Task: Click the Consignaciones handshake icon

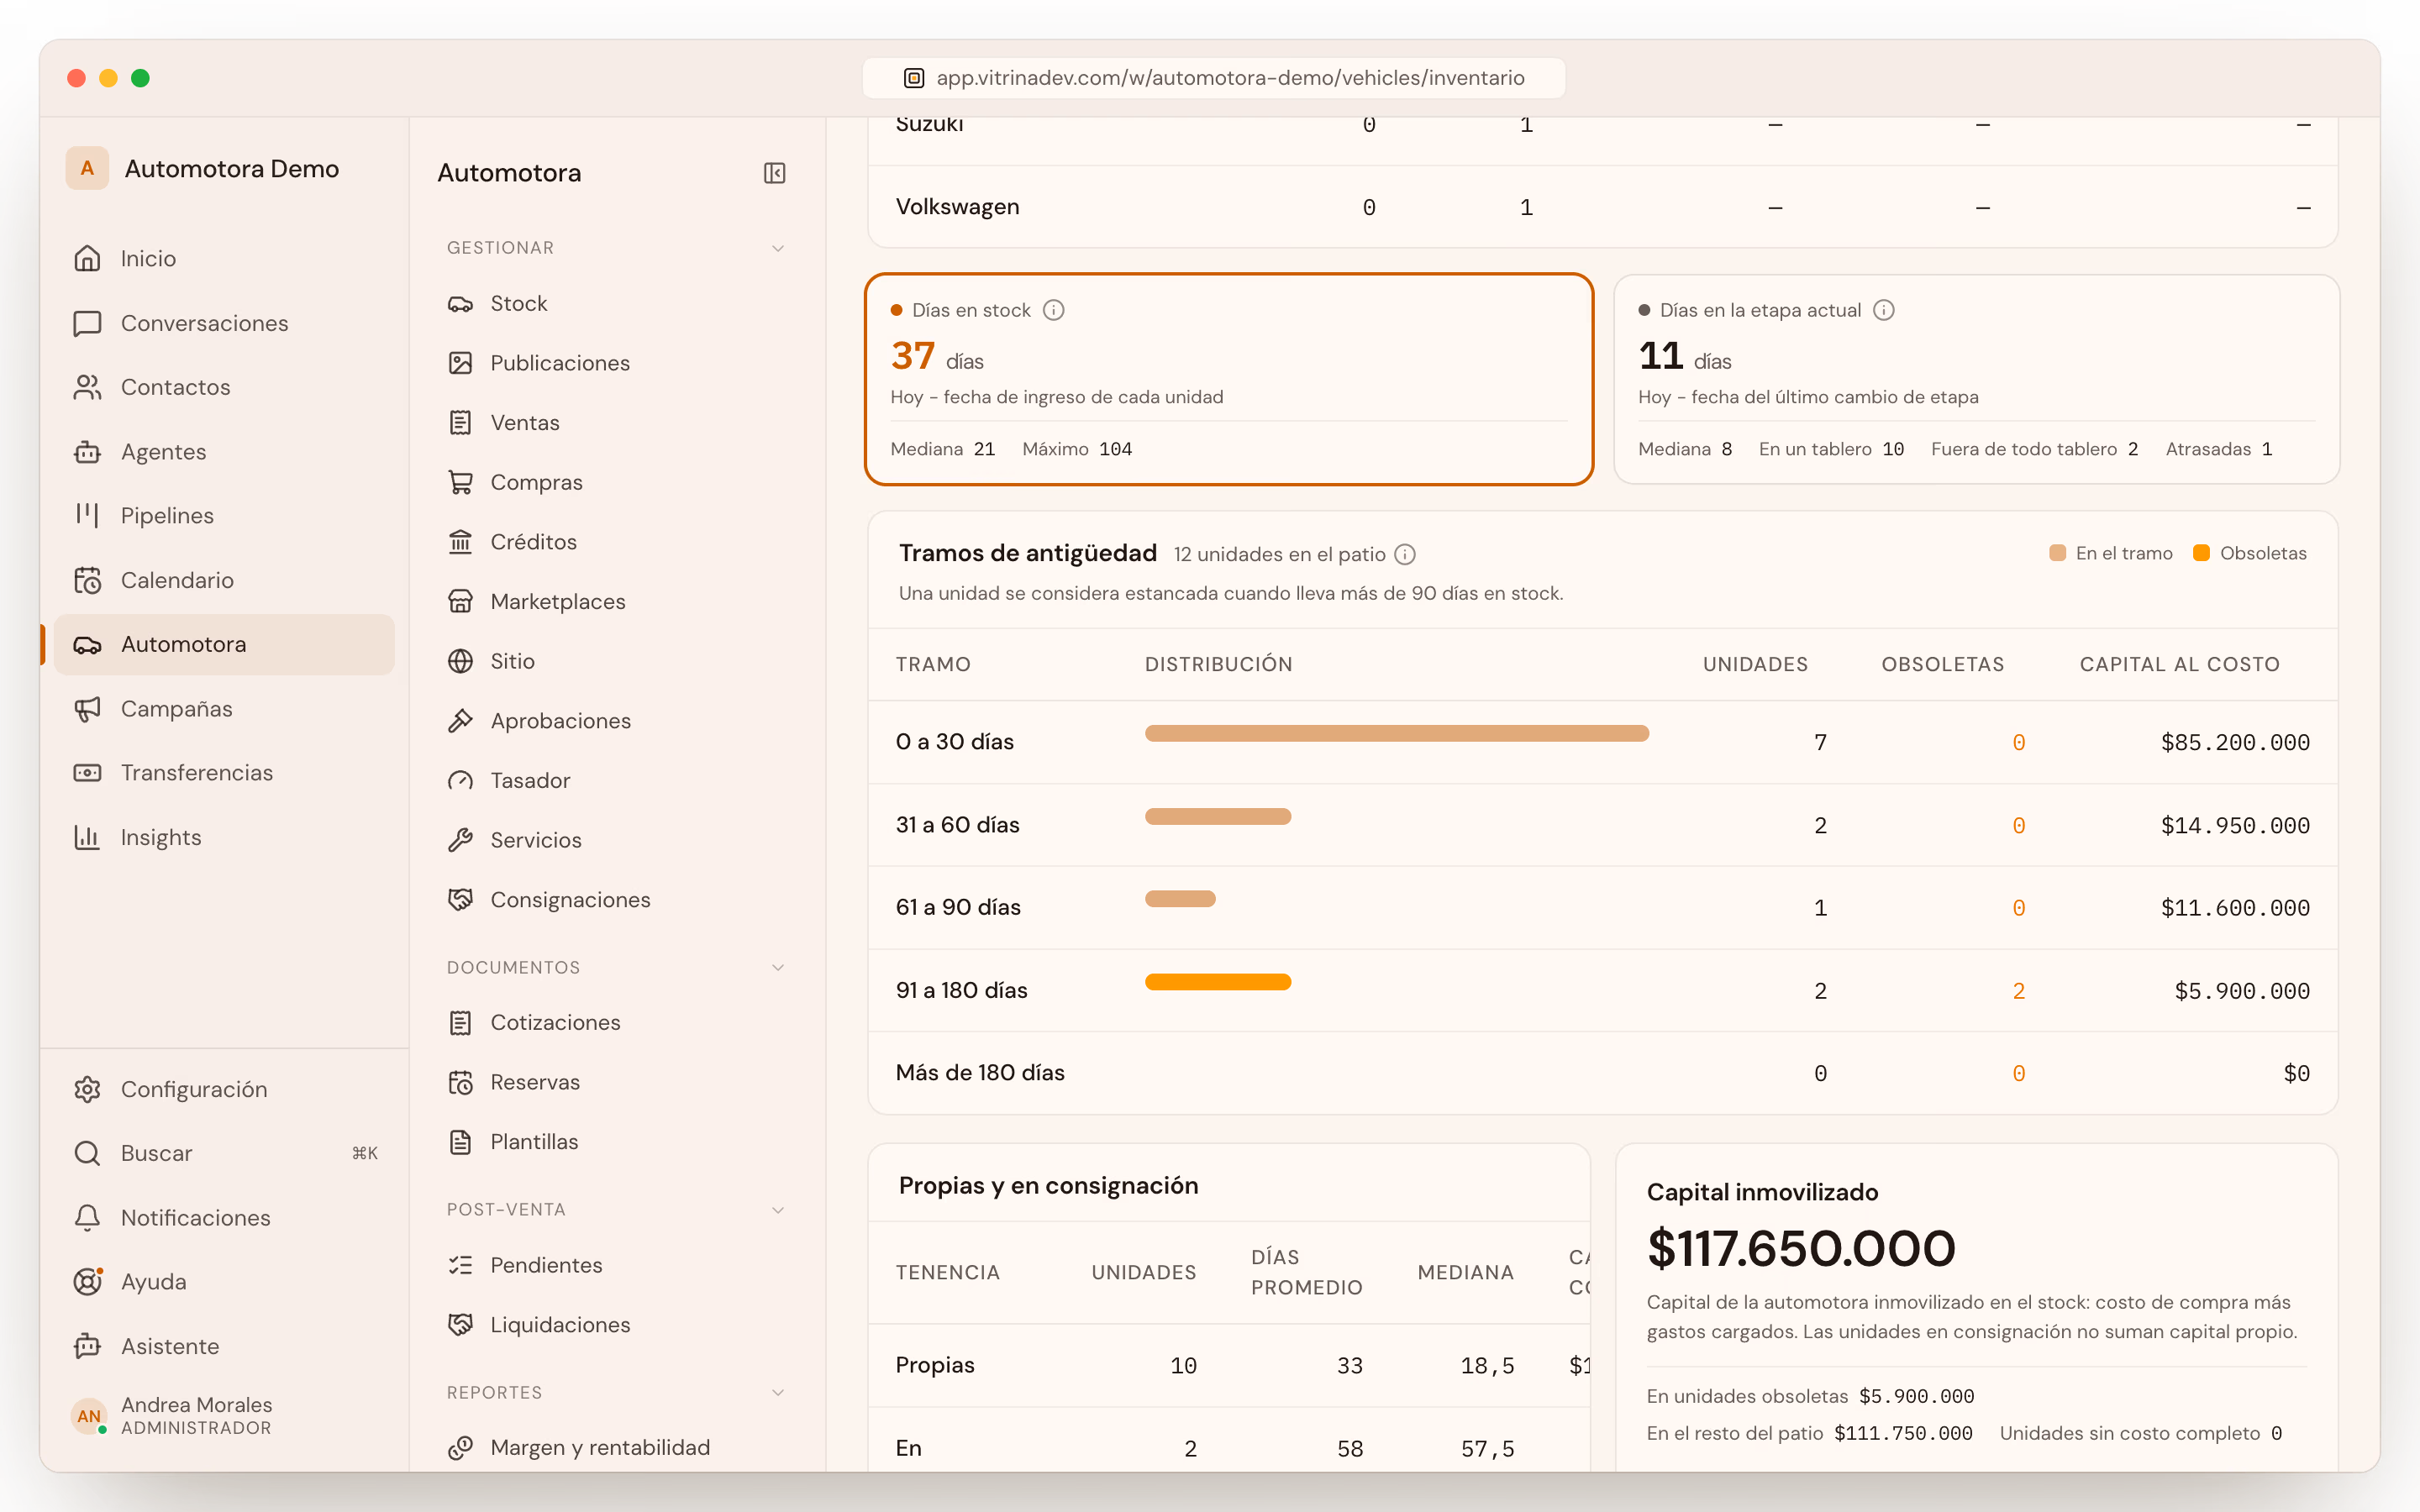Action: point(460,900)
